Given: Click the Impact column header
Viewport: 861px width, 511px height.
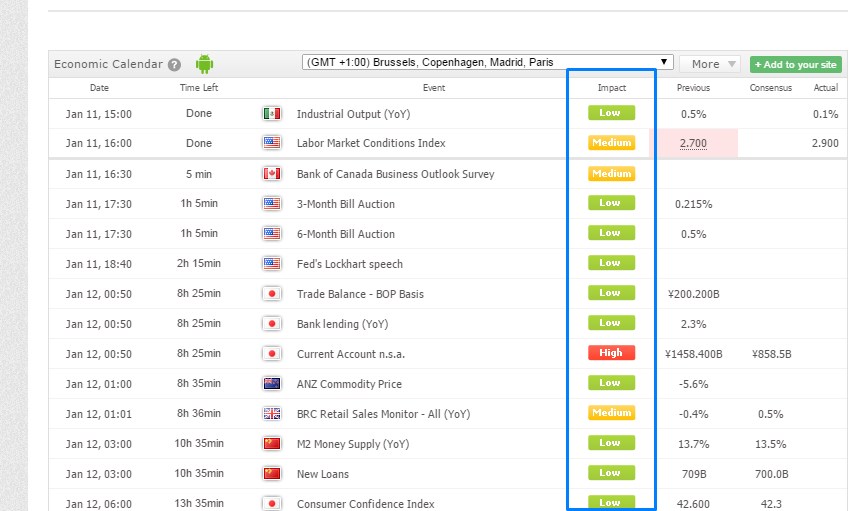Looking at the screenshot, I should coord(611,88).
